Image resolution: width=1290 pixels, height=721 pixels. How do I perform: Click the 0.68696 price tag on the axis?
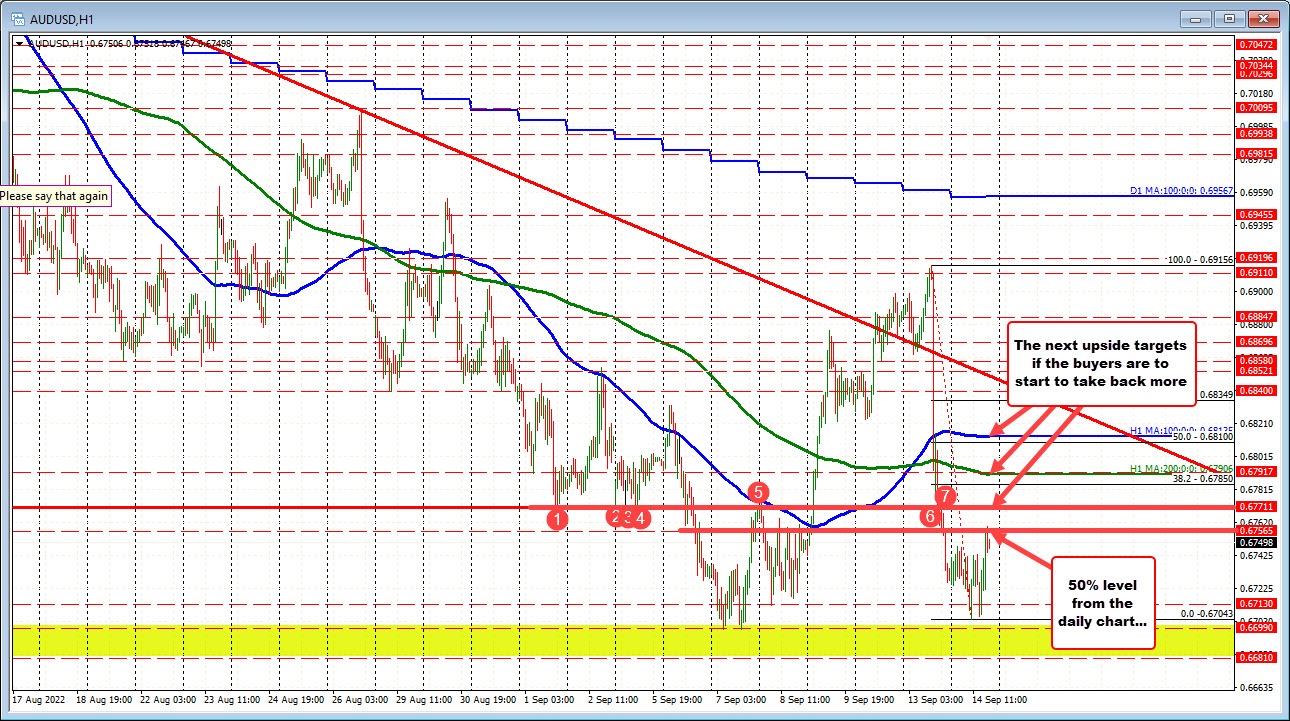pyautogui.click(x=1258, y=341)
